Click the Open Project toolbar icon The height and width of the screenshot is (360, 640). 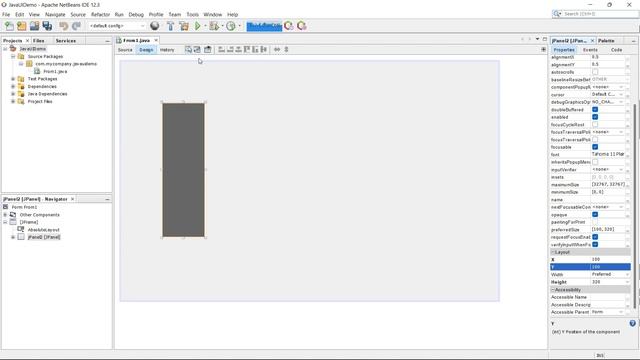pyautogui.click(x=34, y=26)
